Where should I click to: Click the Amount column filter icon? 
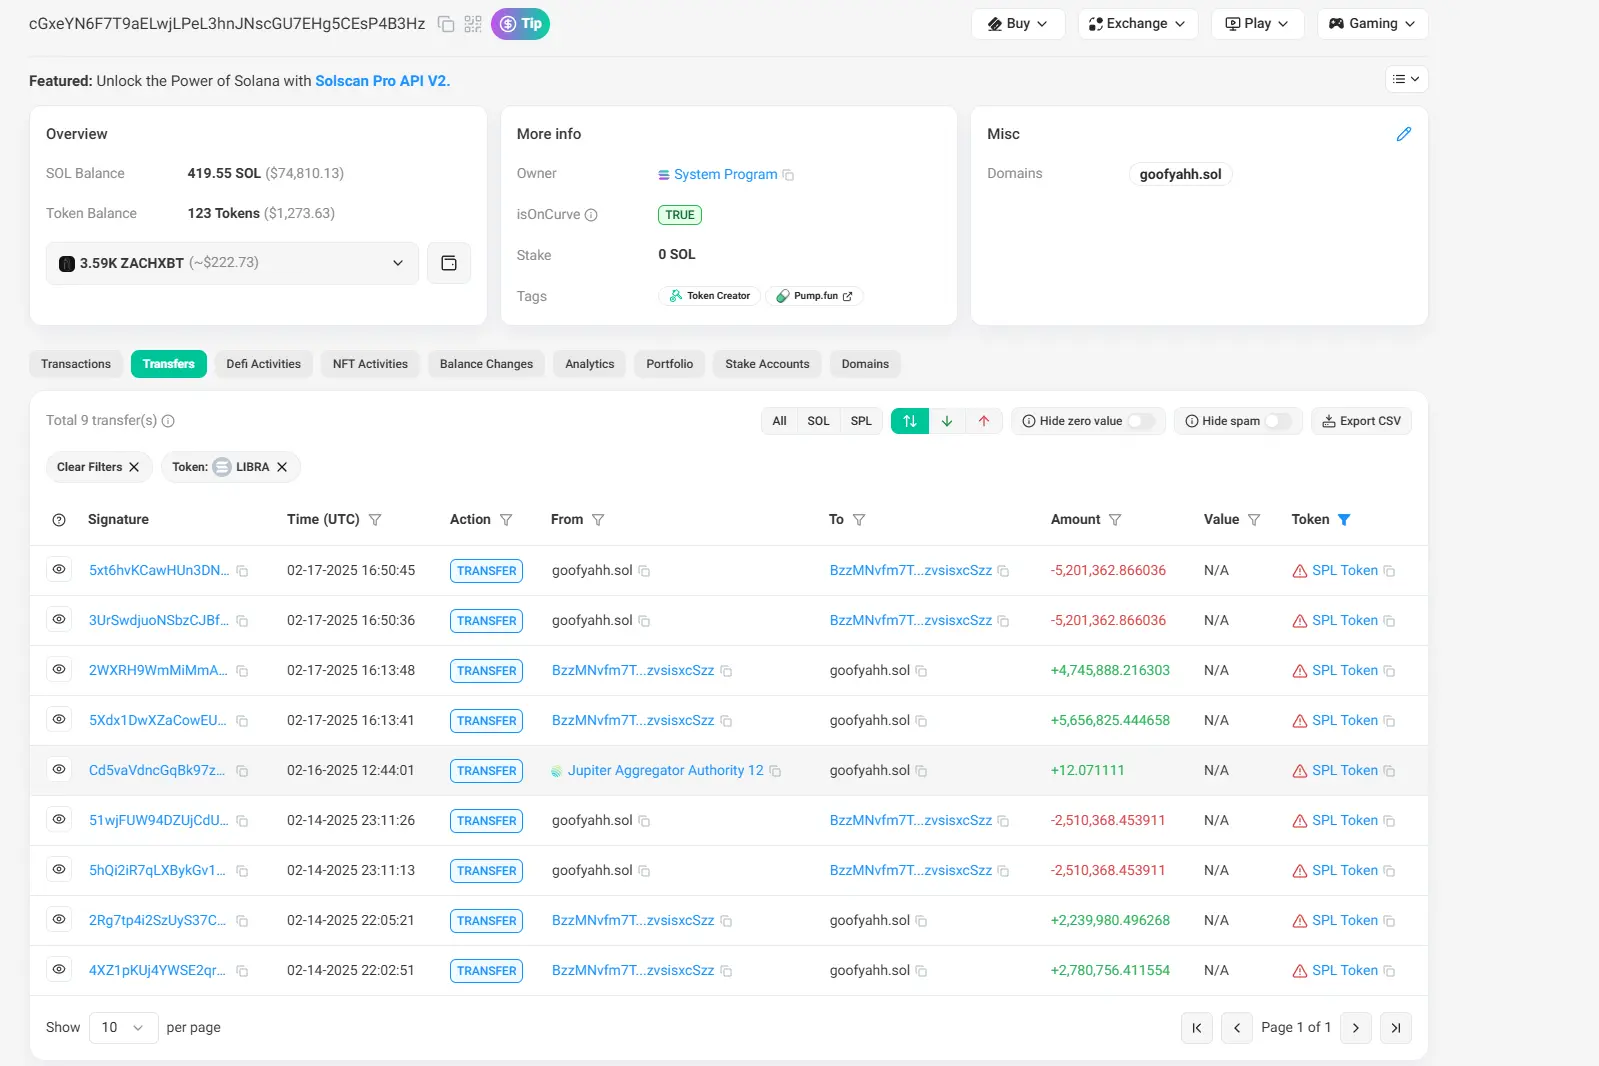pos(1115,520)
